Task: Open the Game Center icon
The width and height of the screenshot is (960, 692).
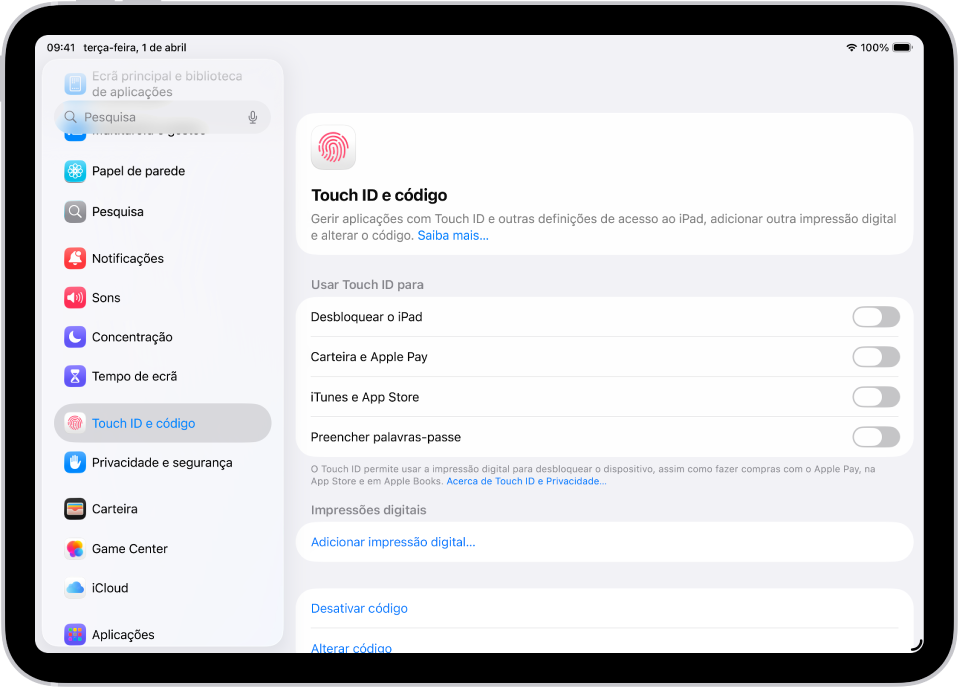Action: pyautogui.click(x=74, y=548)
